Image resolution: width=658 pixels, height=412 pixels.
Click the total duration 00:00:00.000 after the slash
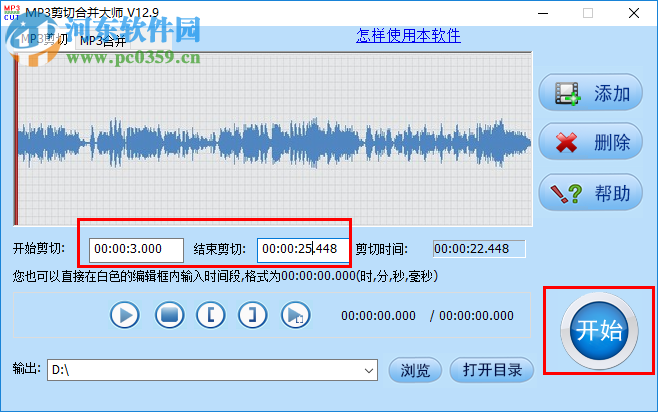point(476,316)
